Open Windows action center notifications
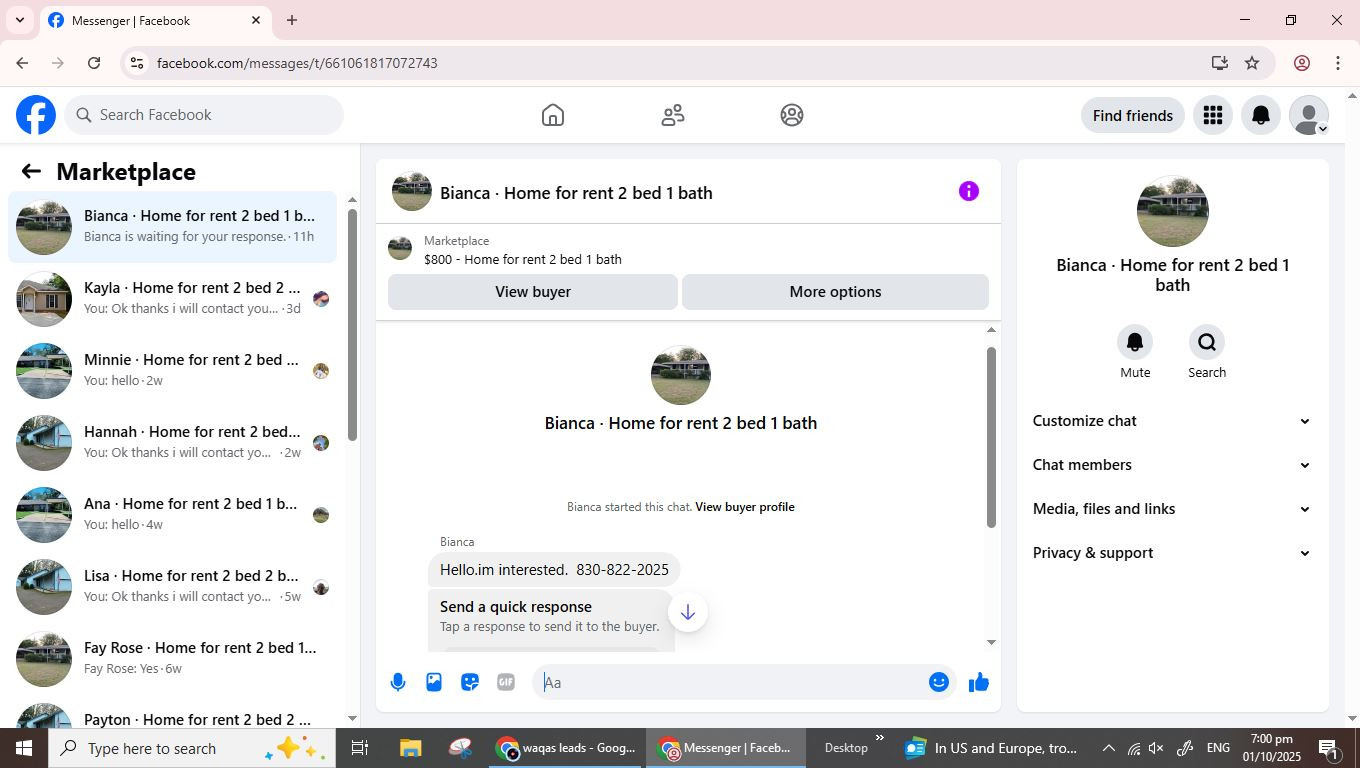This screenshot has width=1360, height=768. coord(1329,748)
